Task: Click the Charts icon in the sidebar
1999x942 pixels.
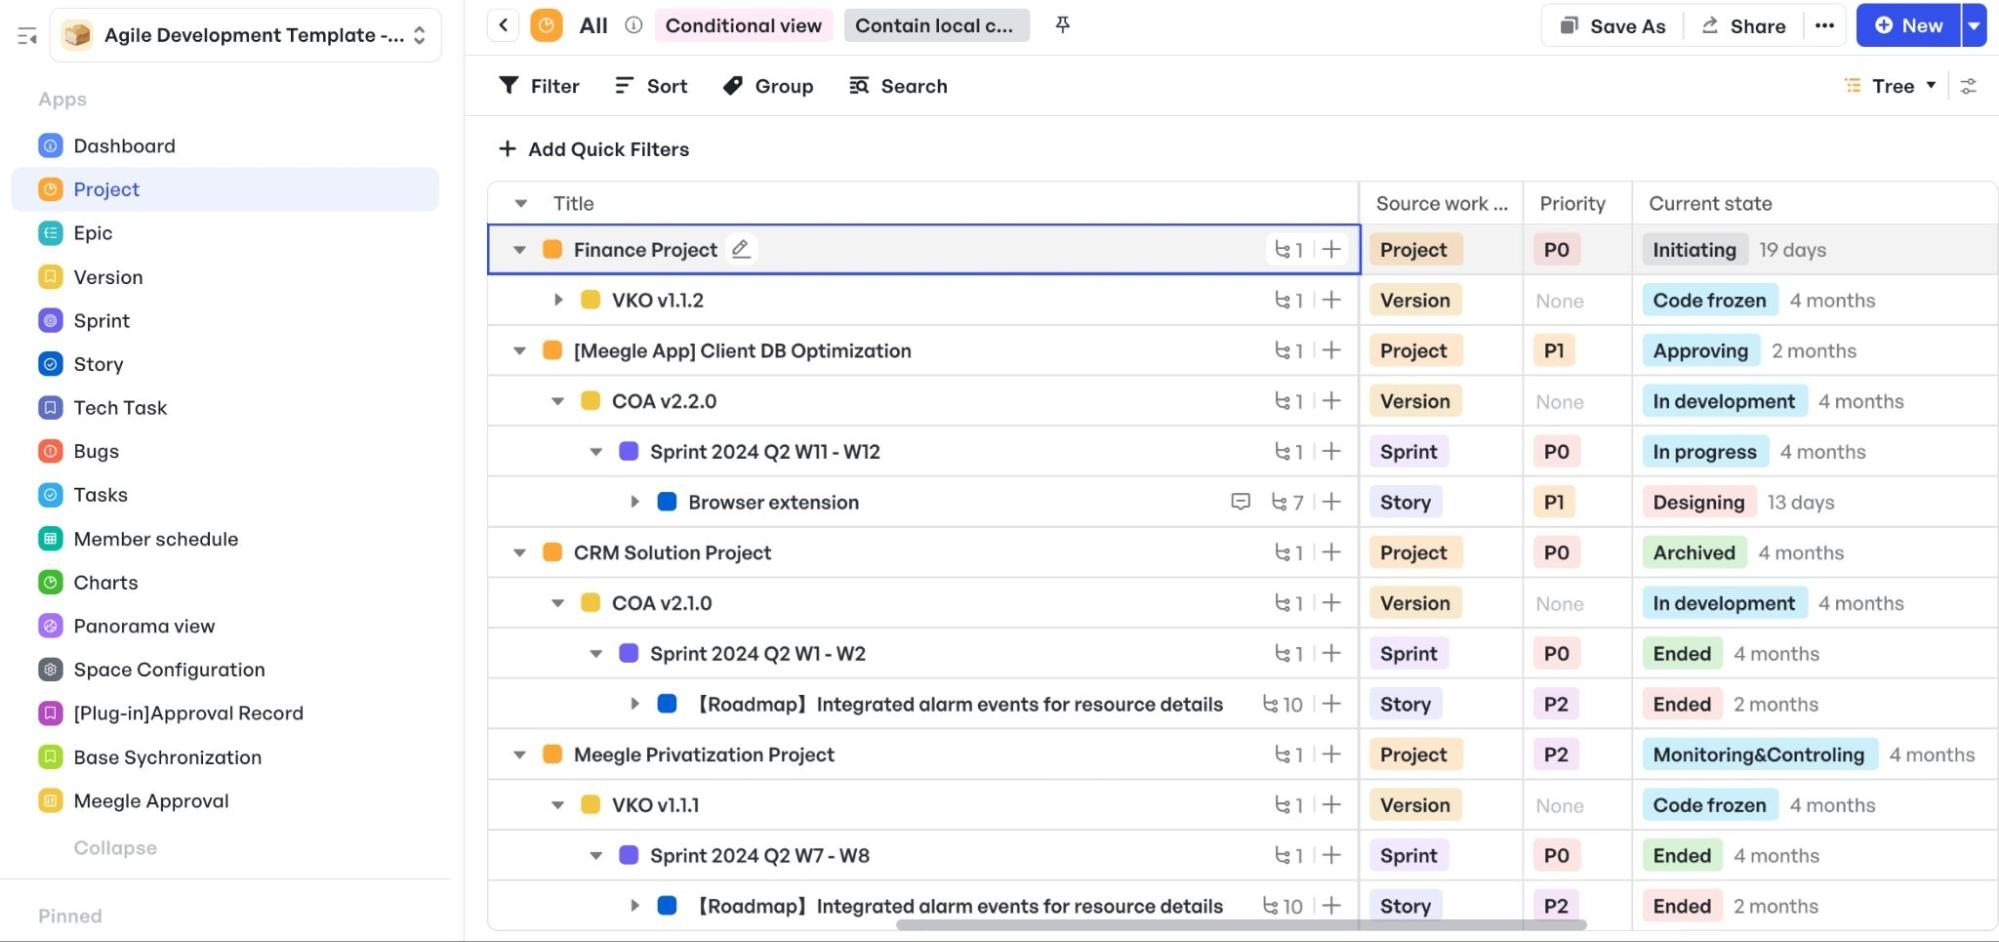Action: [50, 582]
